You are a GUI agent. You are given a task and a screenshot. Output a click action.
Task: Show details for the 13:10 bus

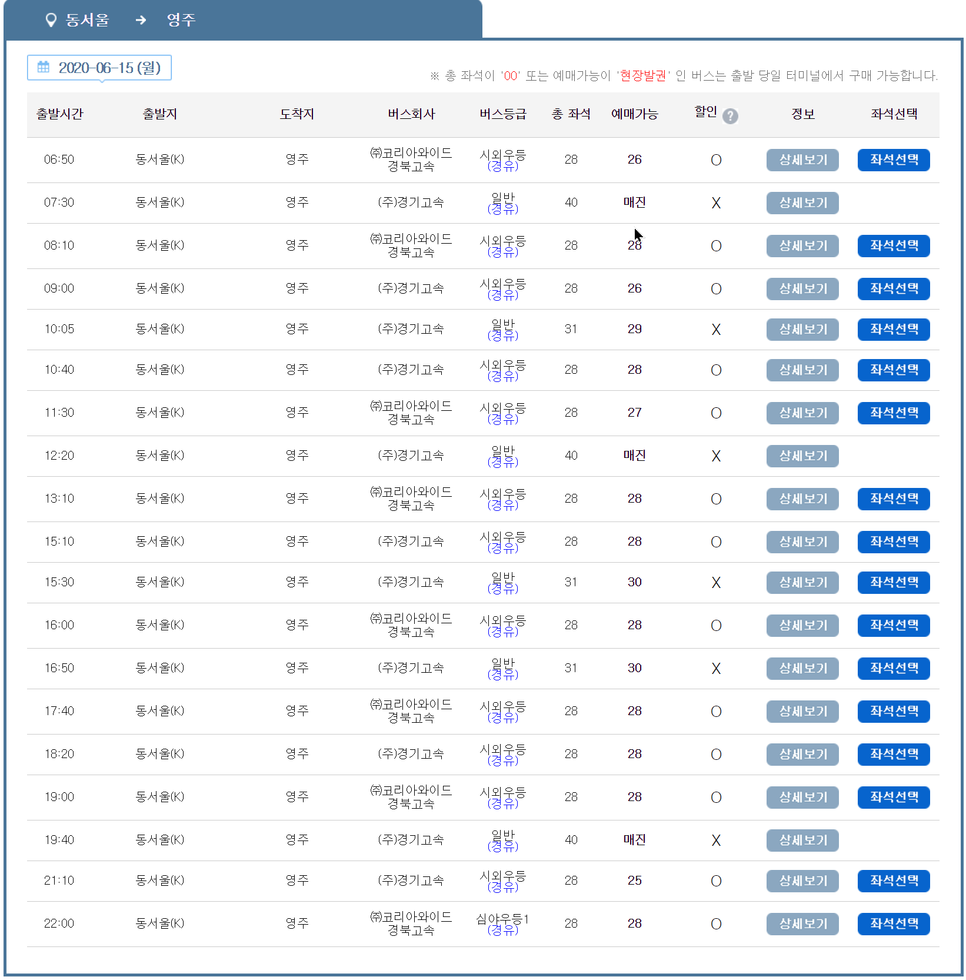(x=802, y=499)
